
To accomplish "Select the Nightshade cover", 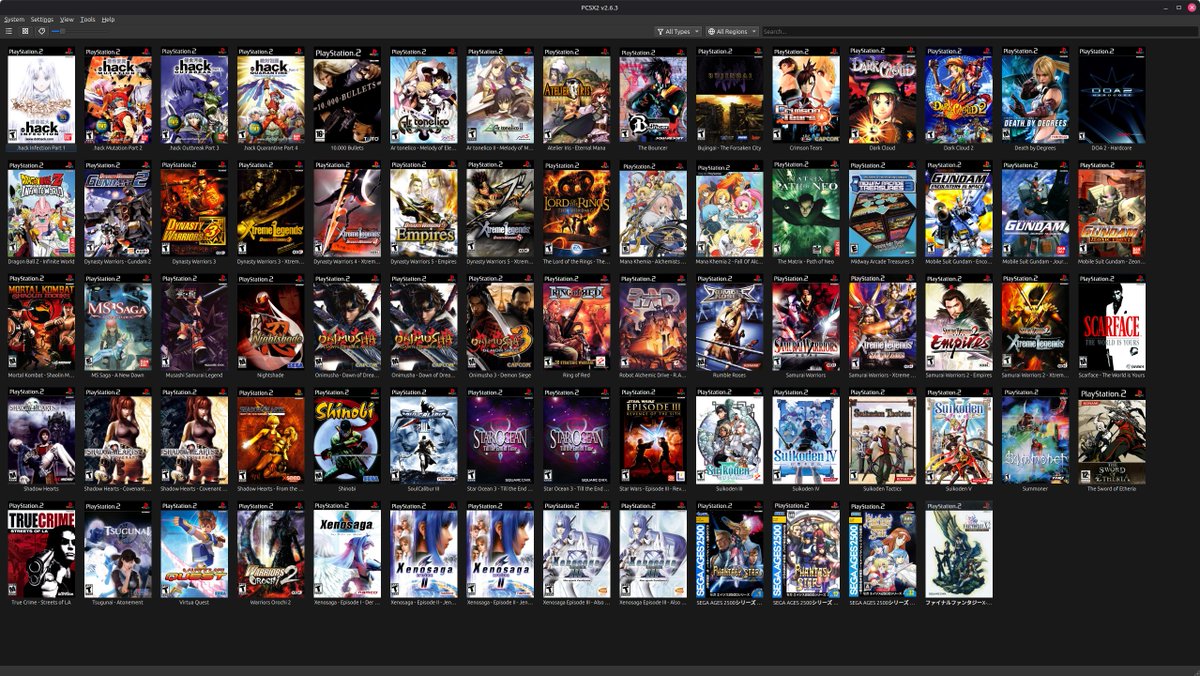I will 271,323.
